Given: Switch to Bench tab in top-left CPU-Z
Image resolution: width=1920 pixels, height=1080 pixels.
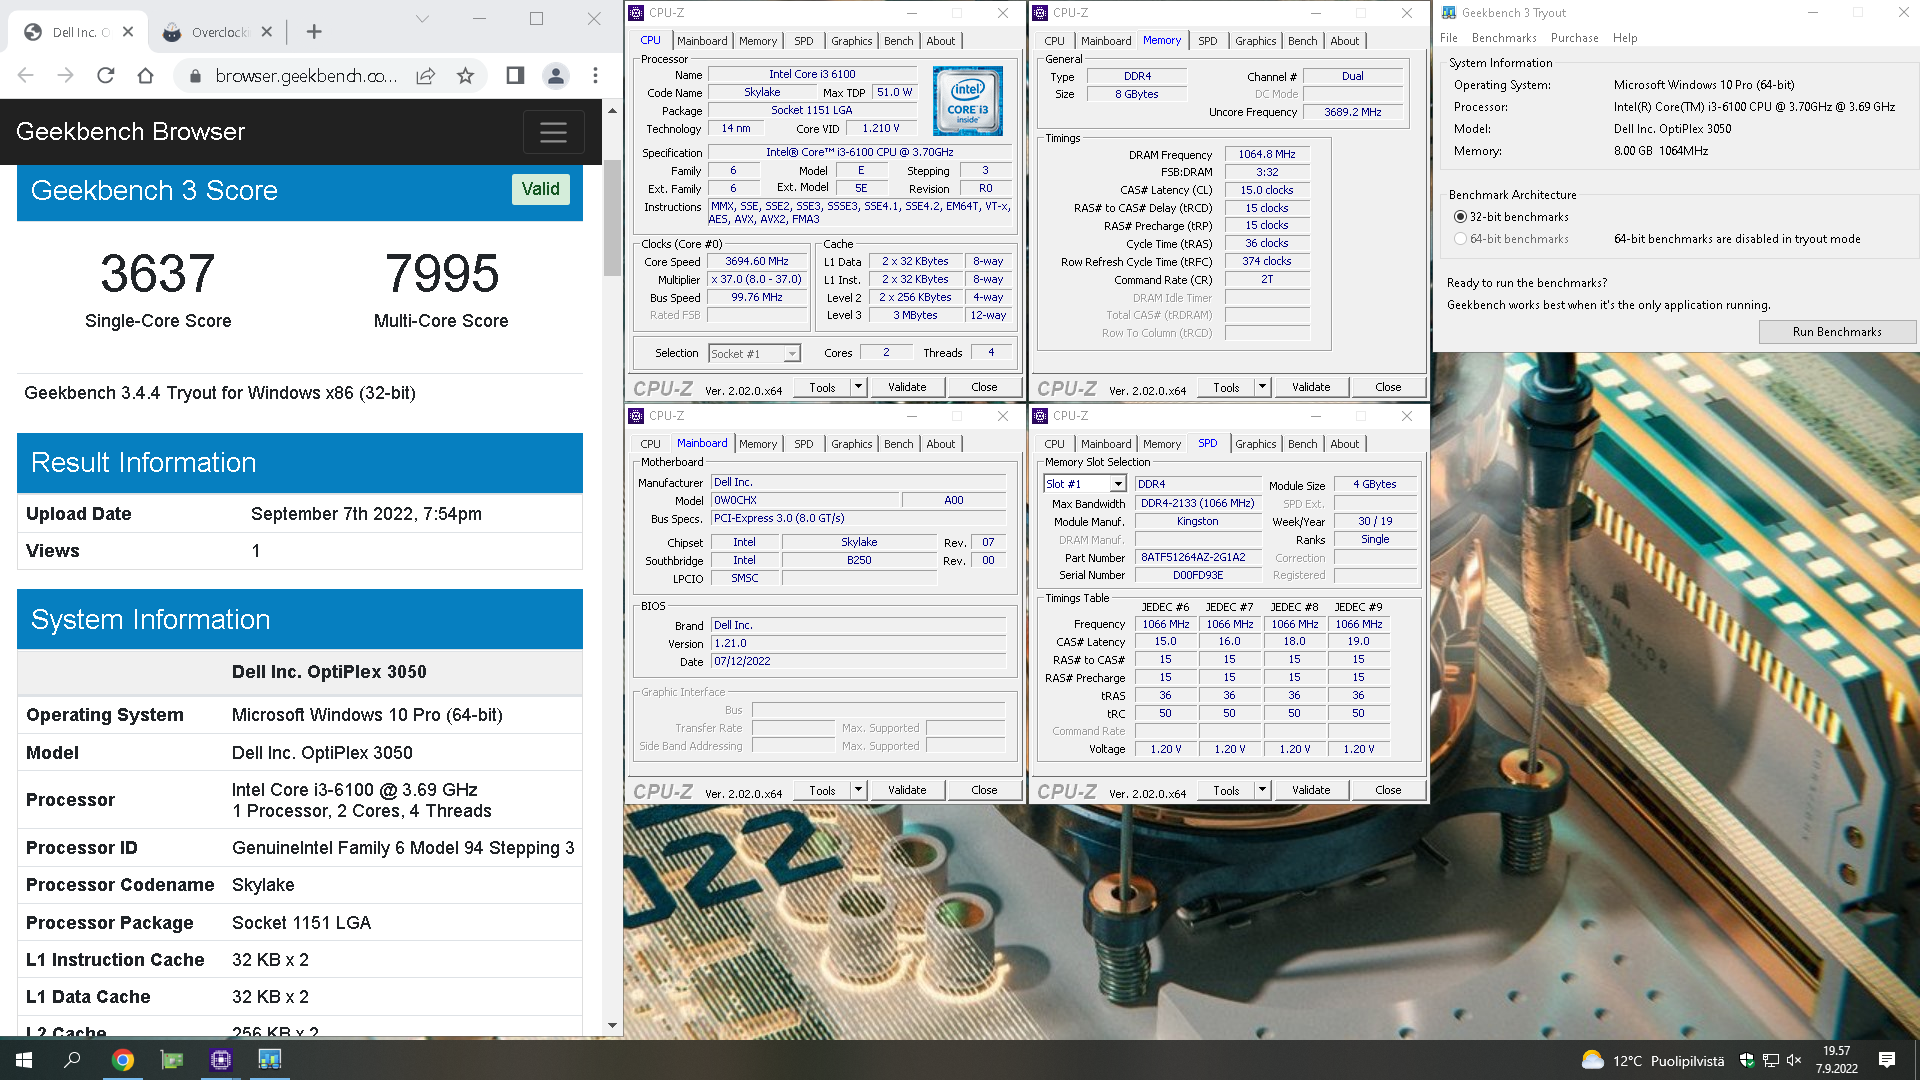Looking at the screenshot, I should pyautogui.click(x=898, y=41).
